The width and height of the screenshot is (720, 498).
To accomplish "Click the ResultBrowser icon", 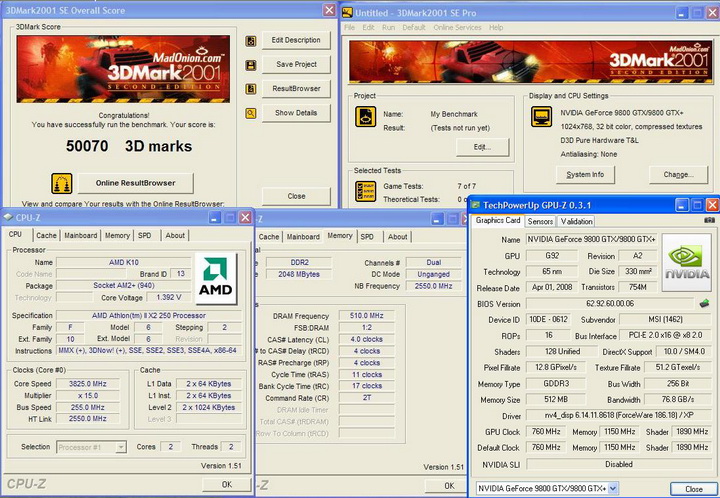I will (251, 89).
